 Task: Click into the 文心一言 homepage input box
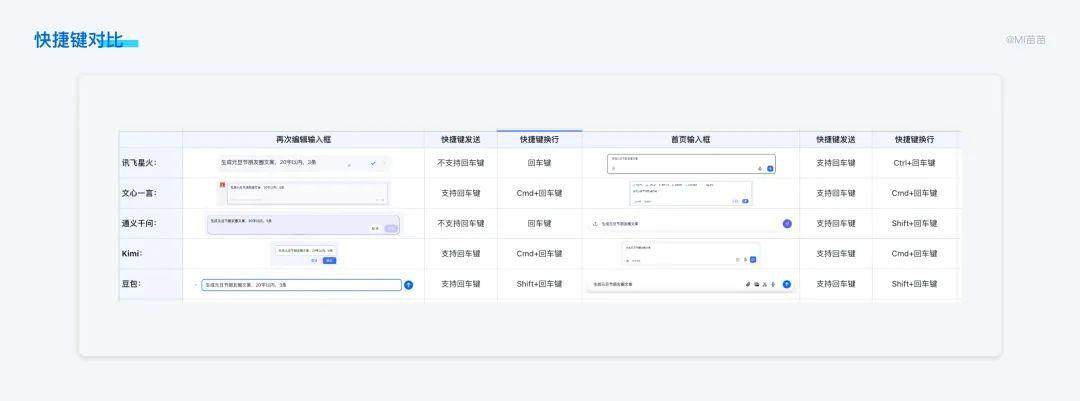tap(691, 193)
